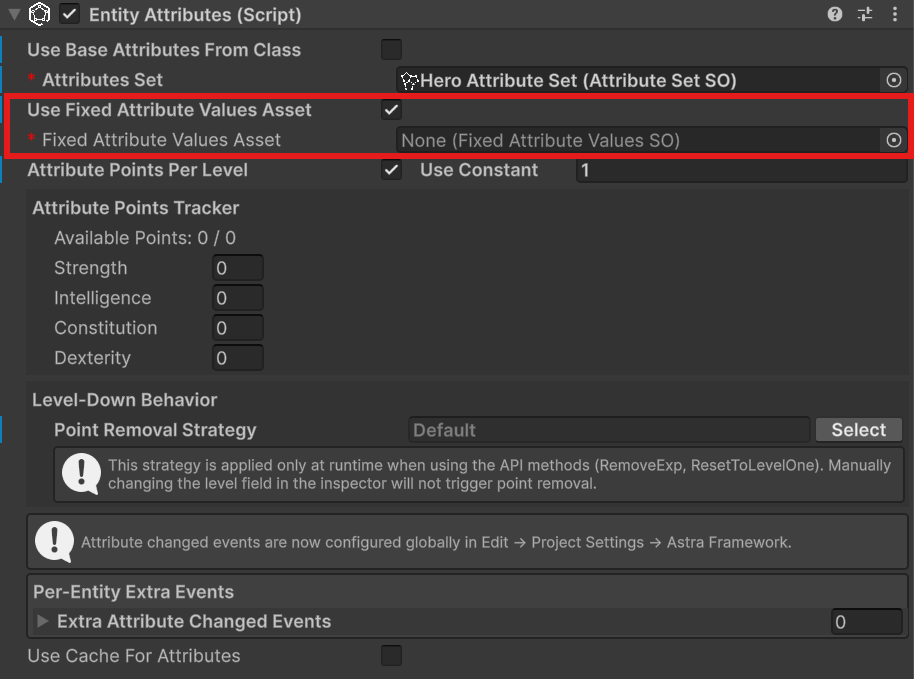Click the Select strategy button
Viewport: 915px width, 679px height.
click(x=858, y=430)
